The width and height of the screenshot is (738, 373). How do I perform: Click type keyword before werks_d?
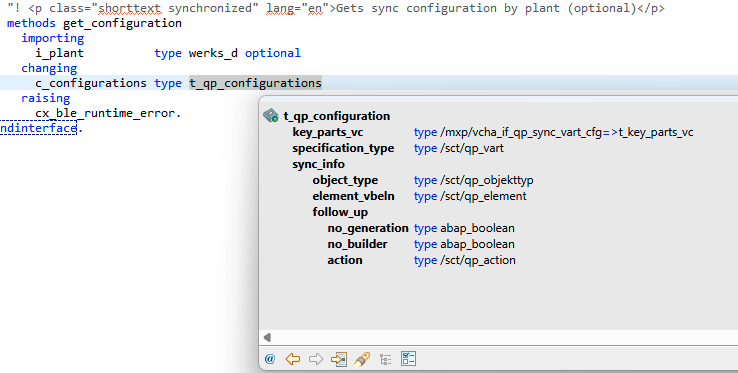point(168,53)
